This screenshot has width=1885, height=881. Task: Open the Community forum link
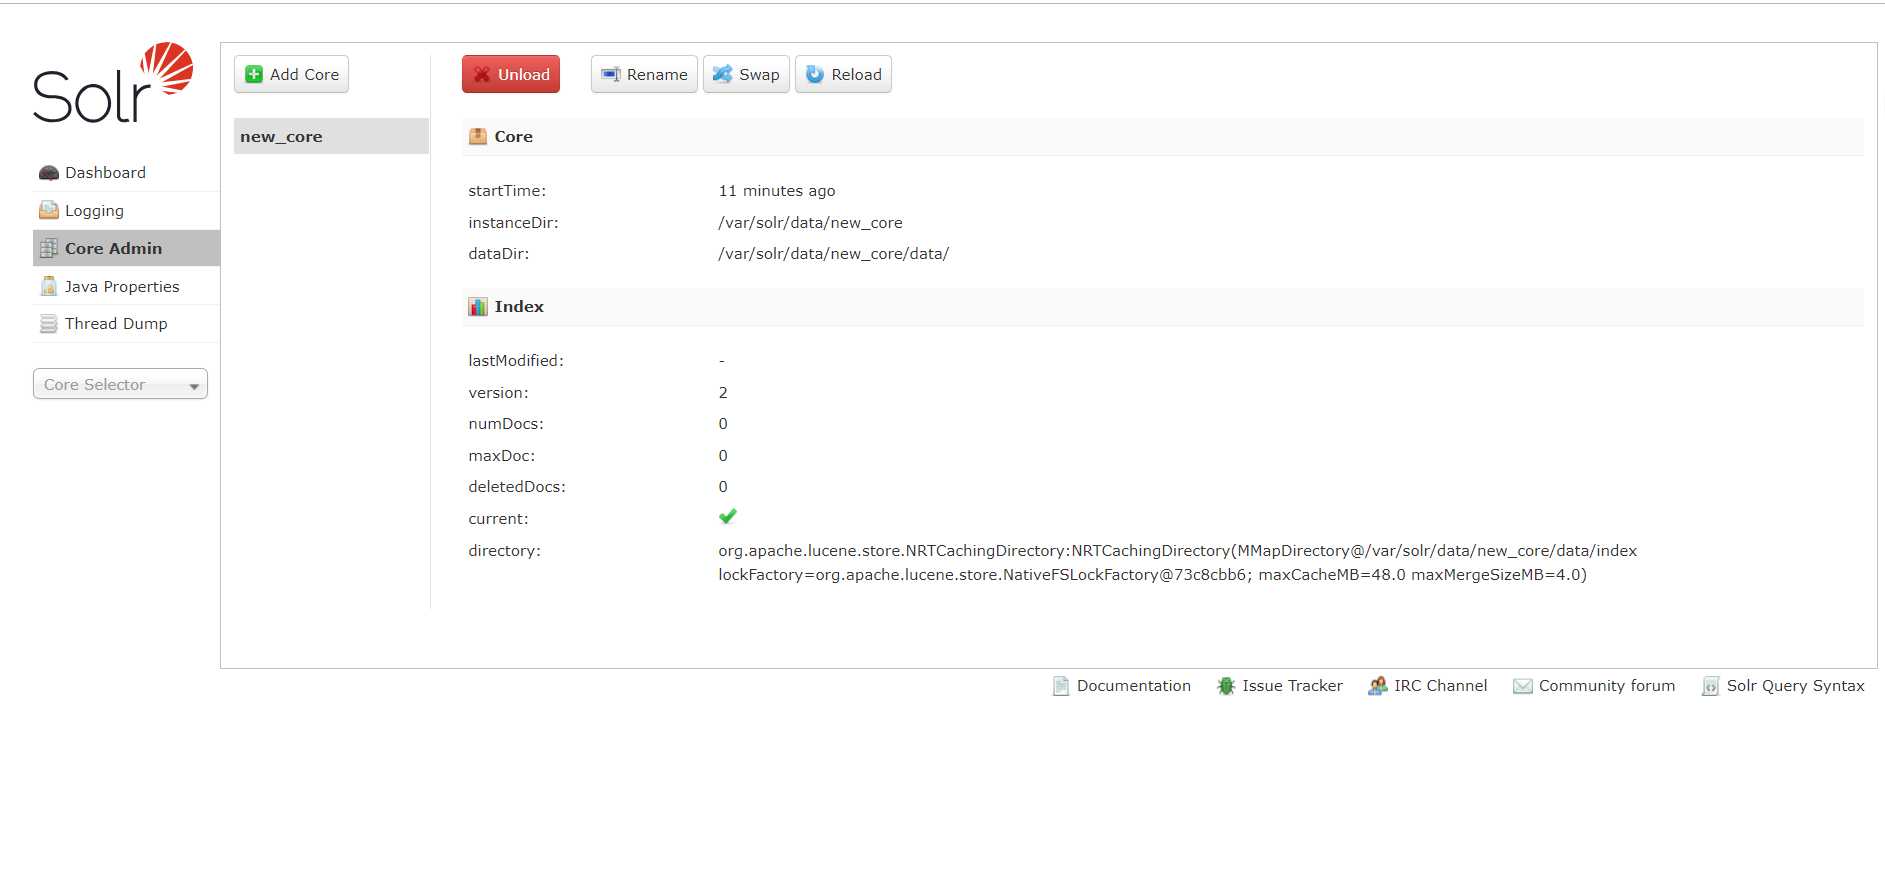[x=1594, y=686]
